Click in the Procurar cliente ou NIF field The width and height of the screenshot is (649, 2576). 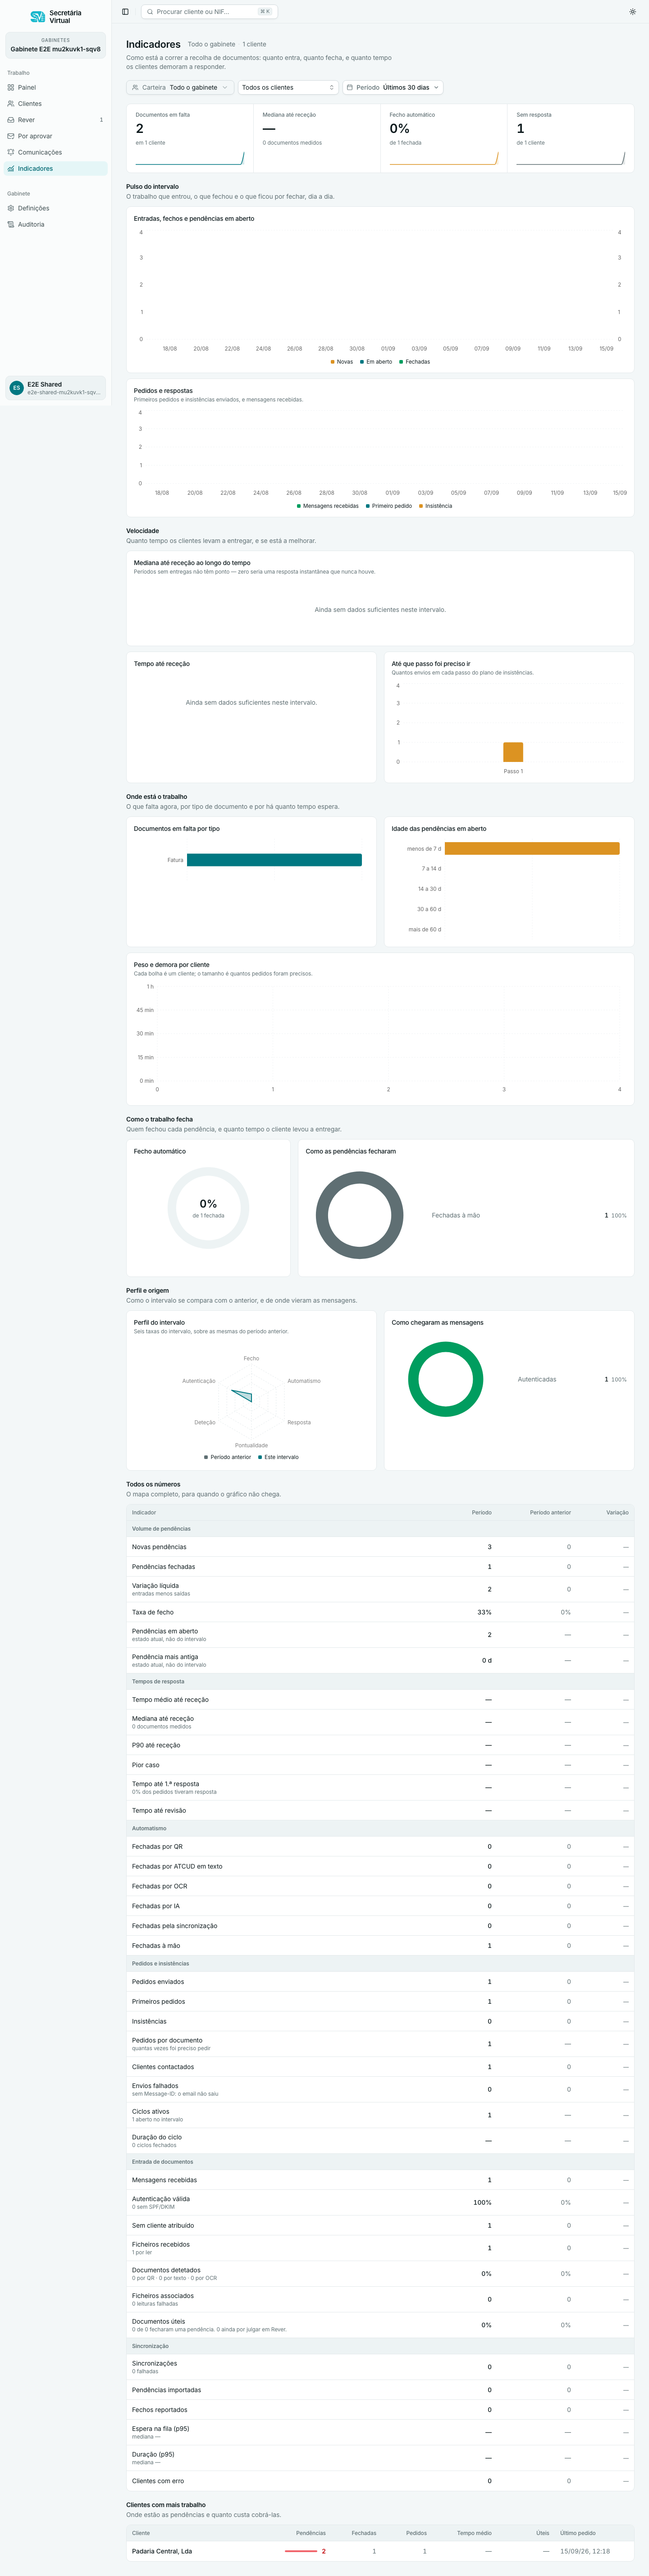click(x=210, y=12)
